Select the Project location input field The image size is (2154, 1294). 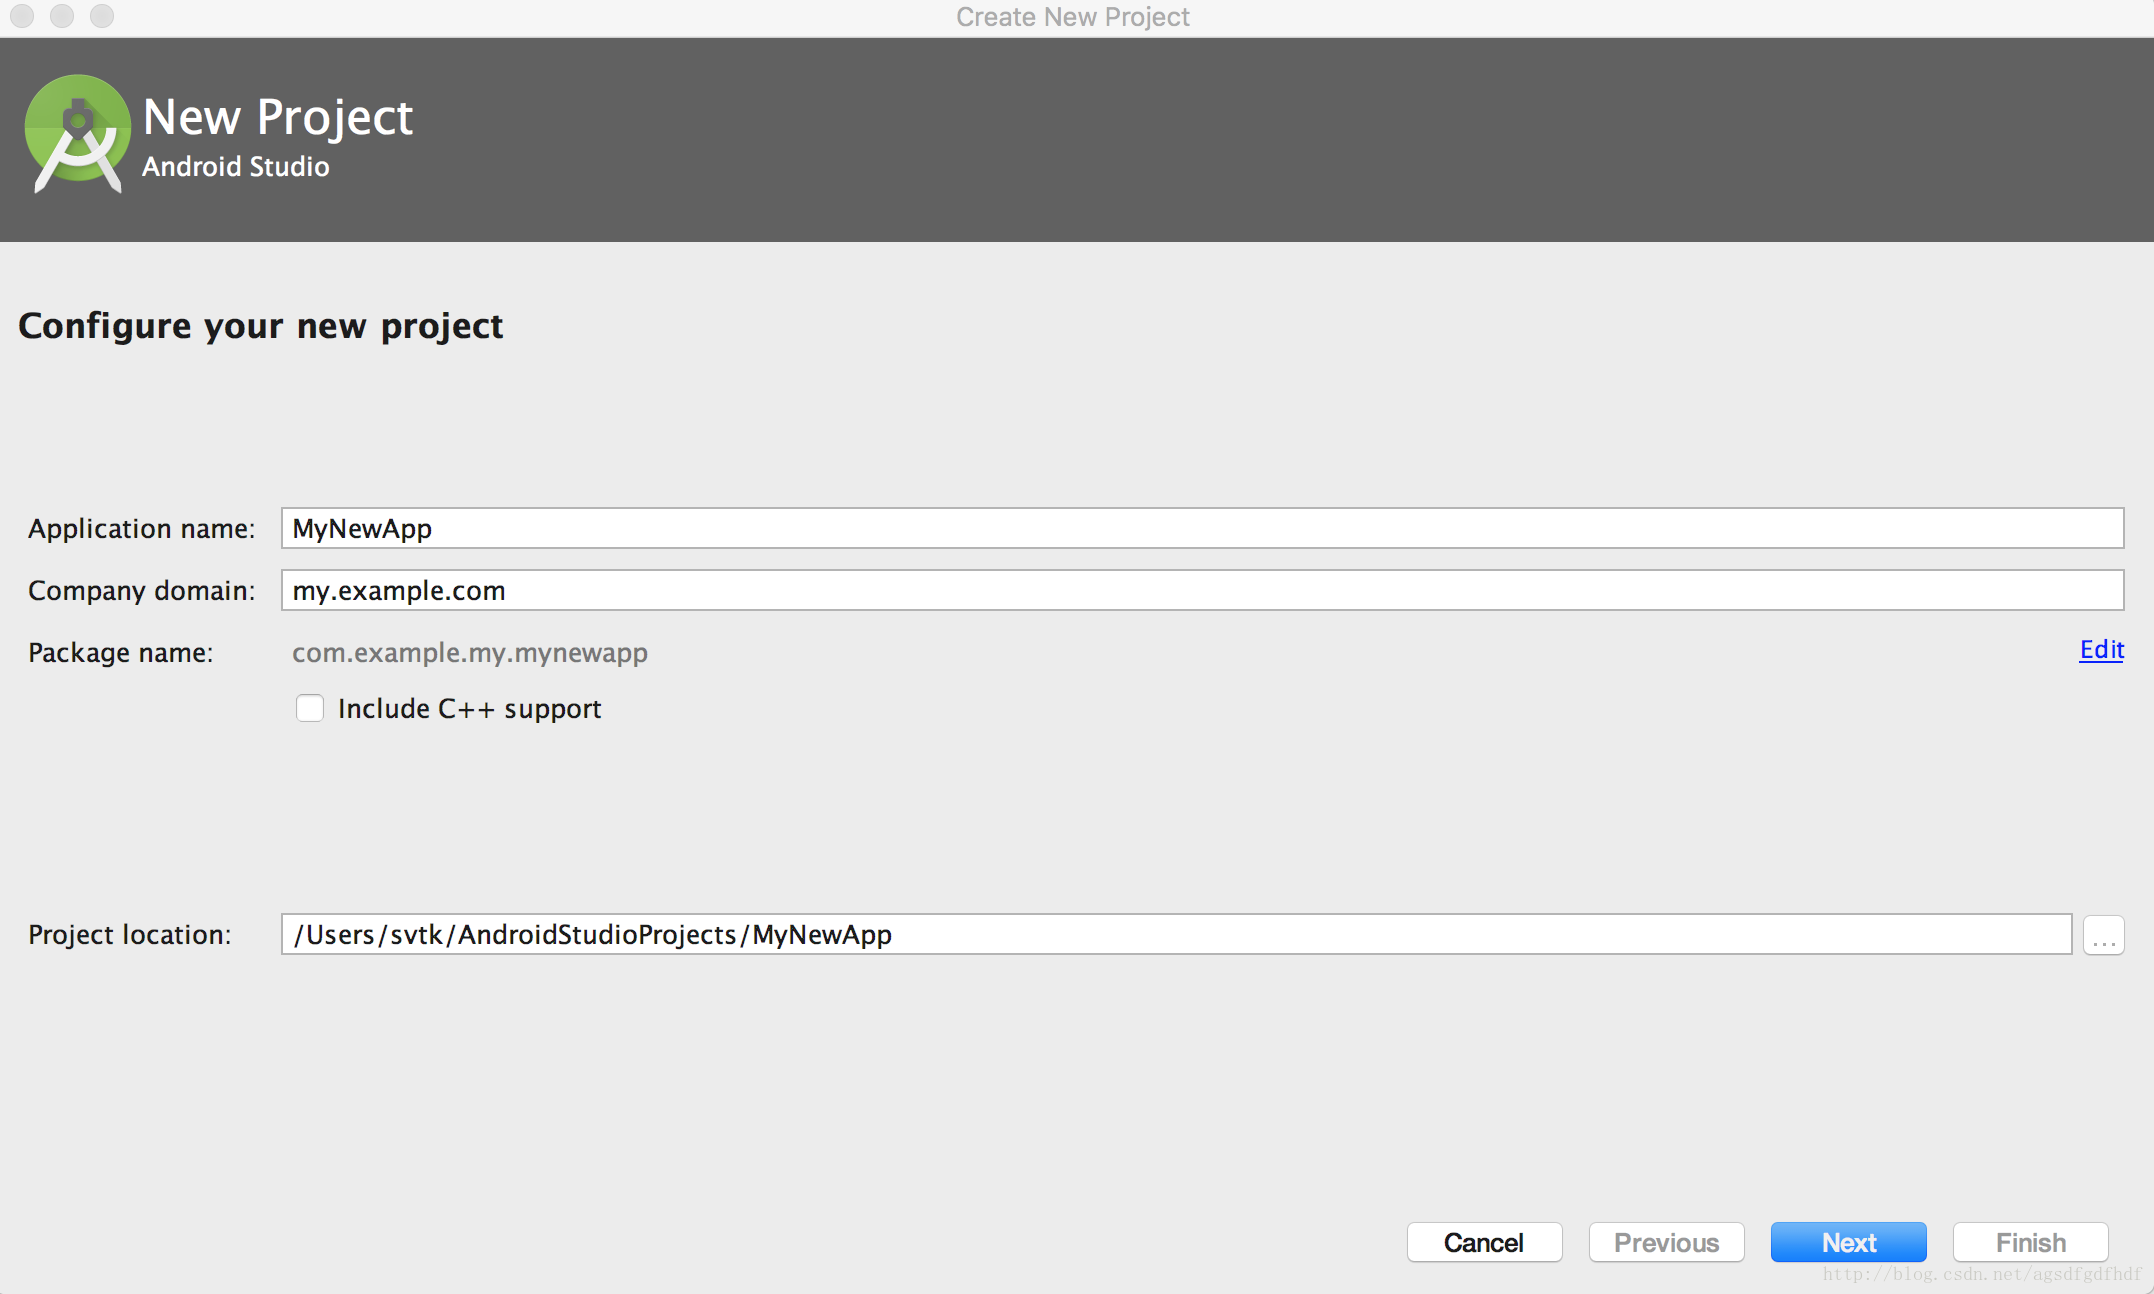click(x=1177, y=934)
